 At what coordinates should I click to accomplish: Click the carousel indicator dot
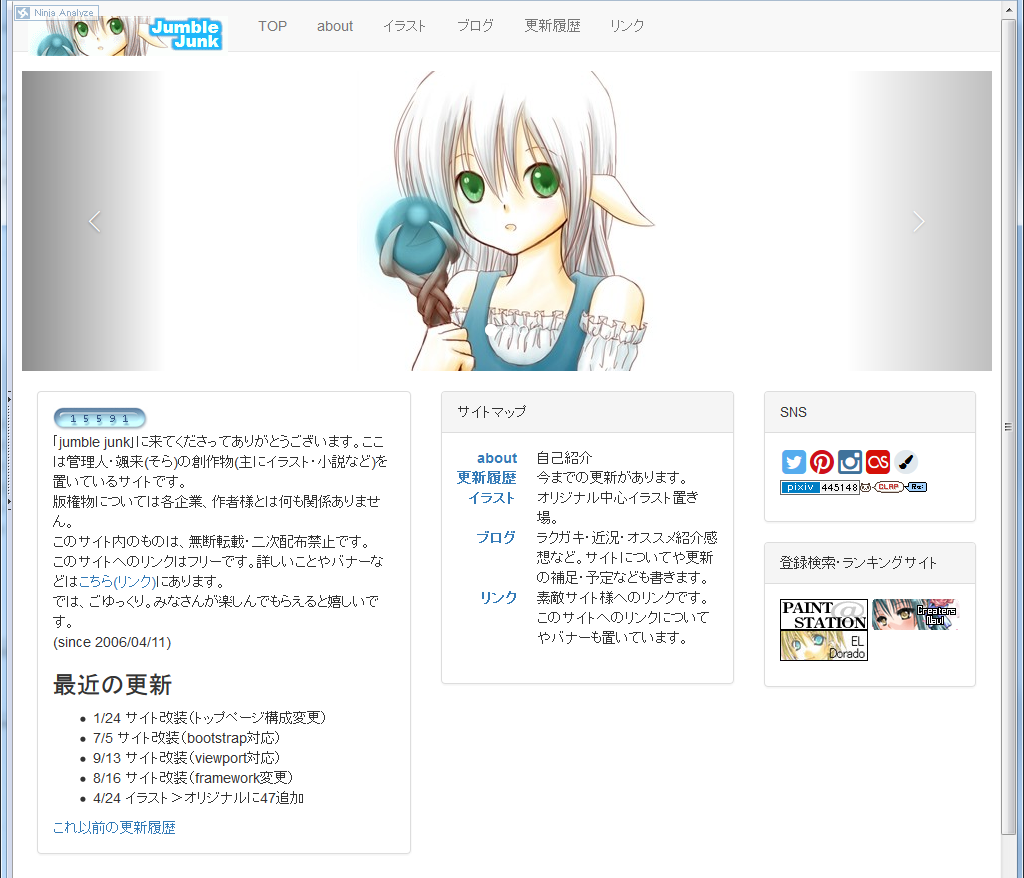click(x=490, y=331)
